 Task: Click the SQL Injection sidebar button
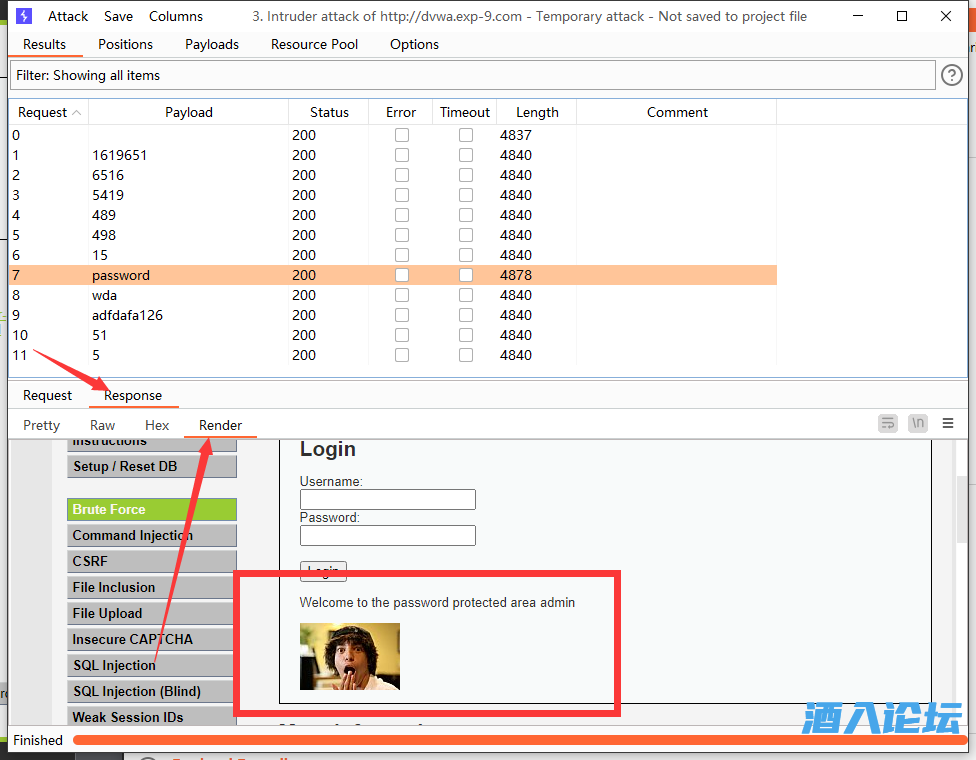151,665
